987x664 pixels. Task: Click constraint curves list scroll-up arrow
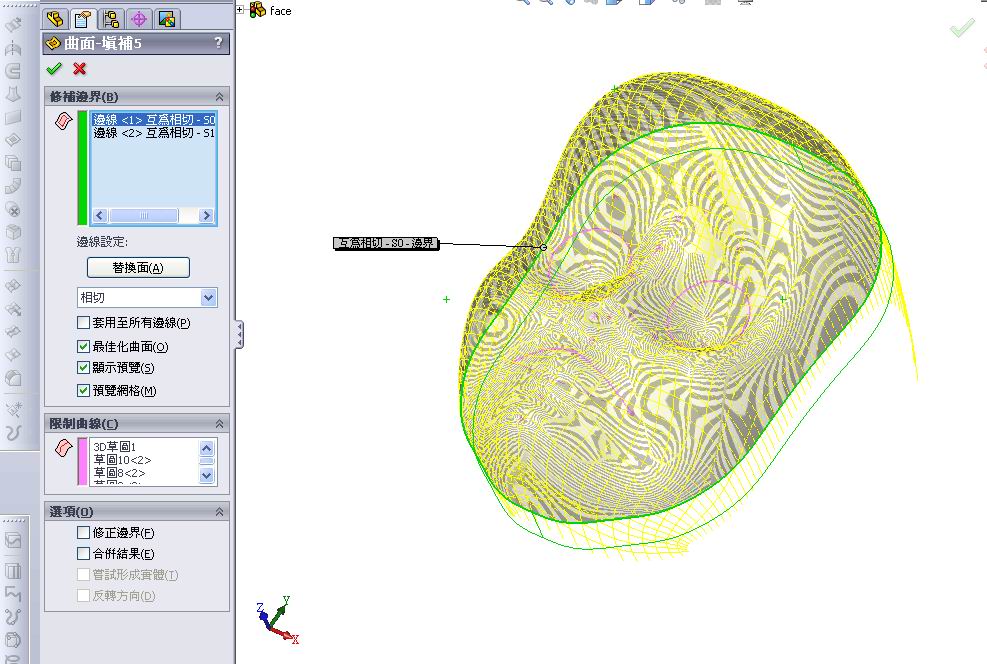[206, 447]
